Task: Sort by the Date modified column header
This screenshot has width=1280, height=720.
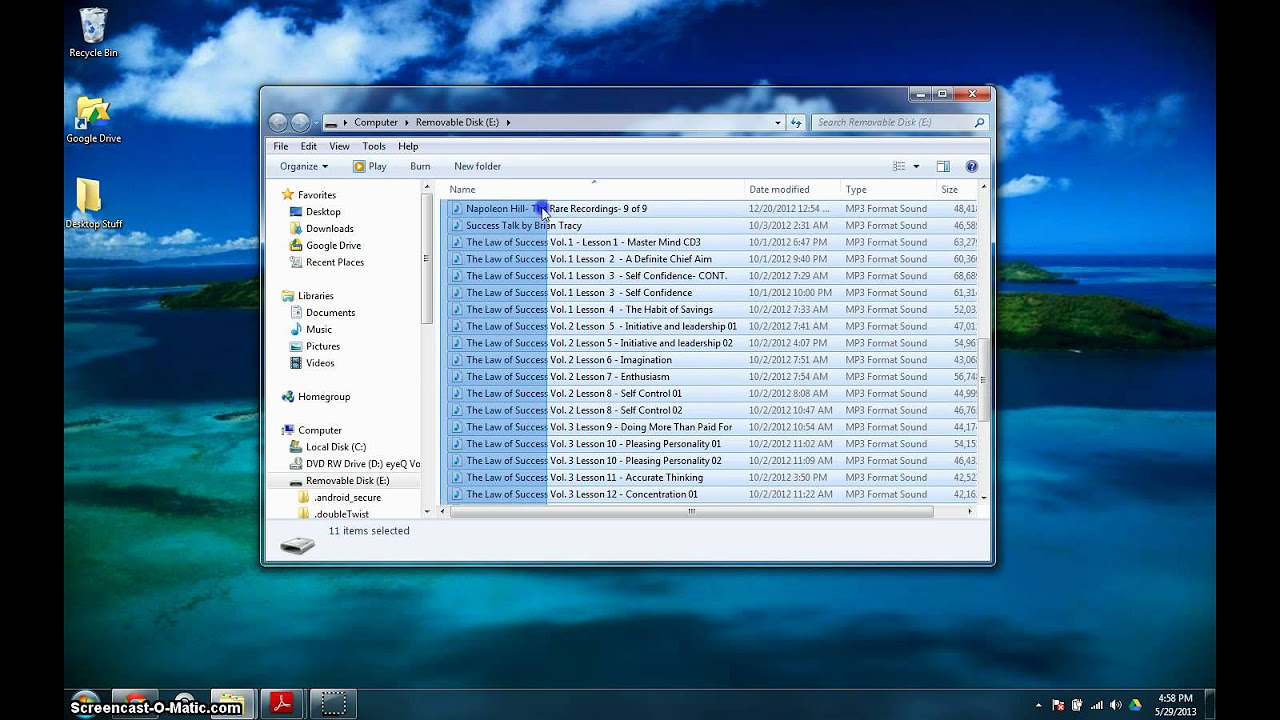Action: click(x=793, y=189)
